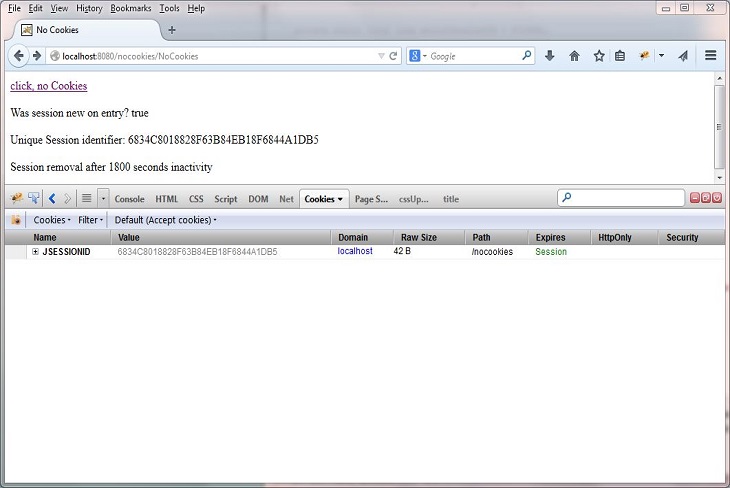
Task: Close the Firebug panel with the red button
Action: coord(717,198)
